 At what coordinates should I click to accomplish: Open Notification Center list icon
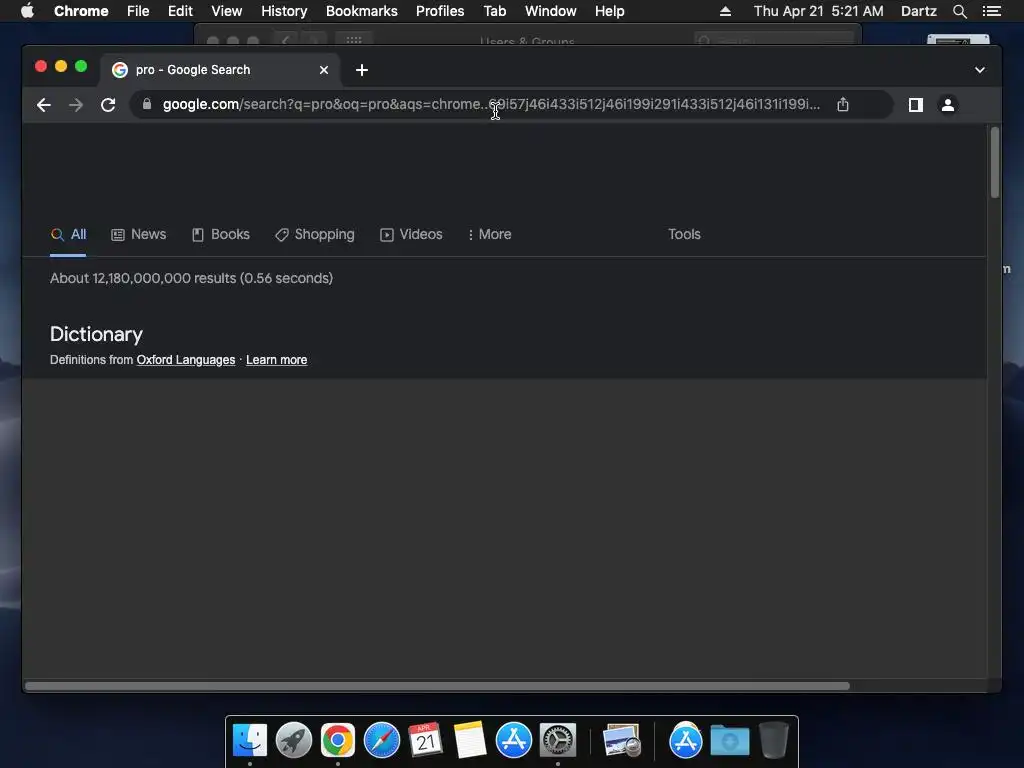tap(991, 11)
